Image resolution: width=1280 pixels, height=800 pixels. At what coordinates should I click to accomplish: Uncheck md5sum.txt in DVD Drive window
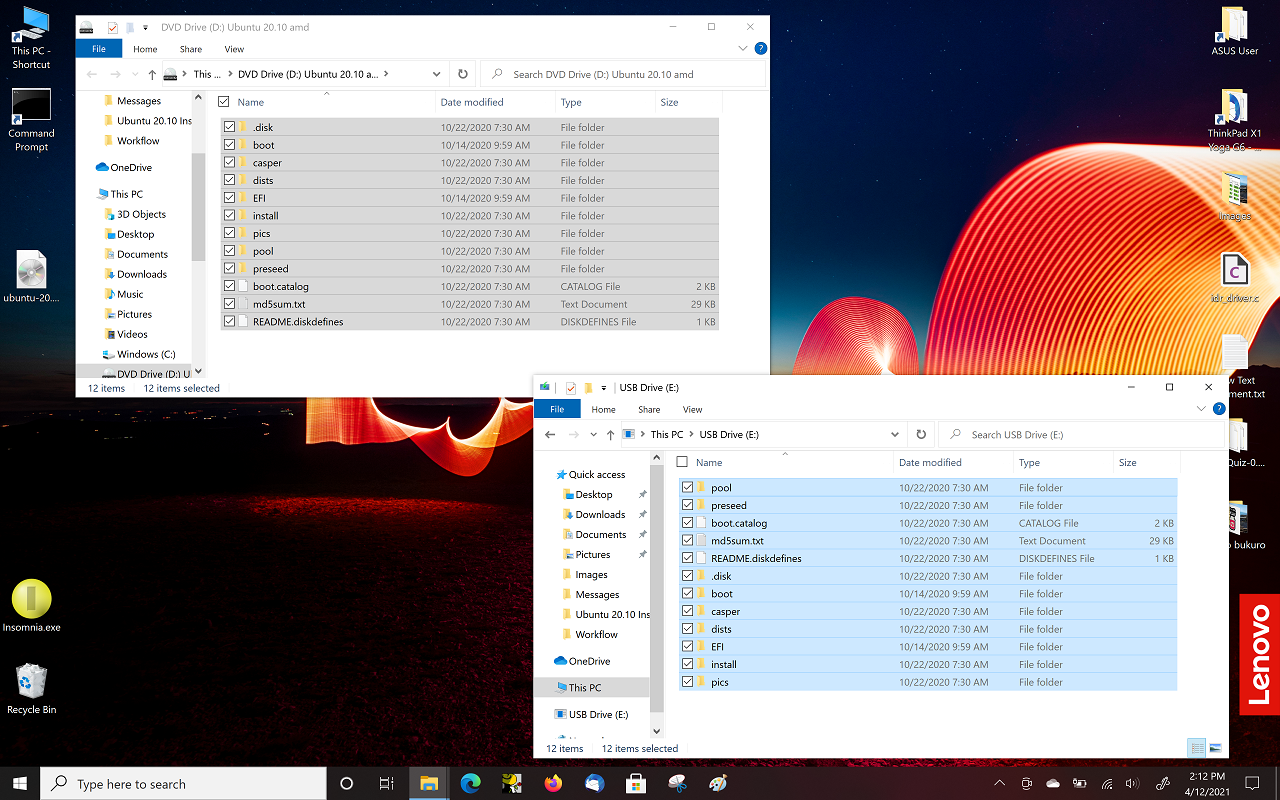(x=230, y=304)
